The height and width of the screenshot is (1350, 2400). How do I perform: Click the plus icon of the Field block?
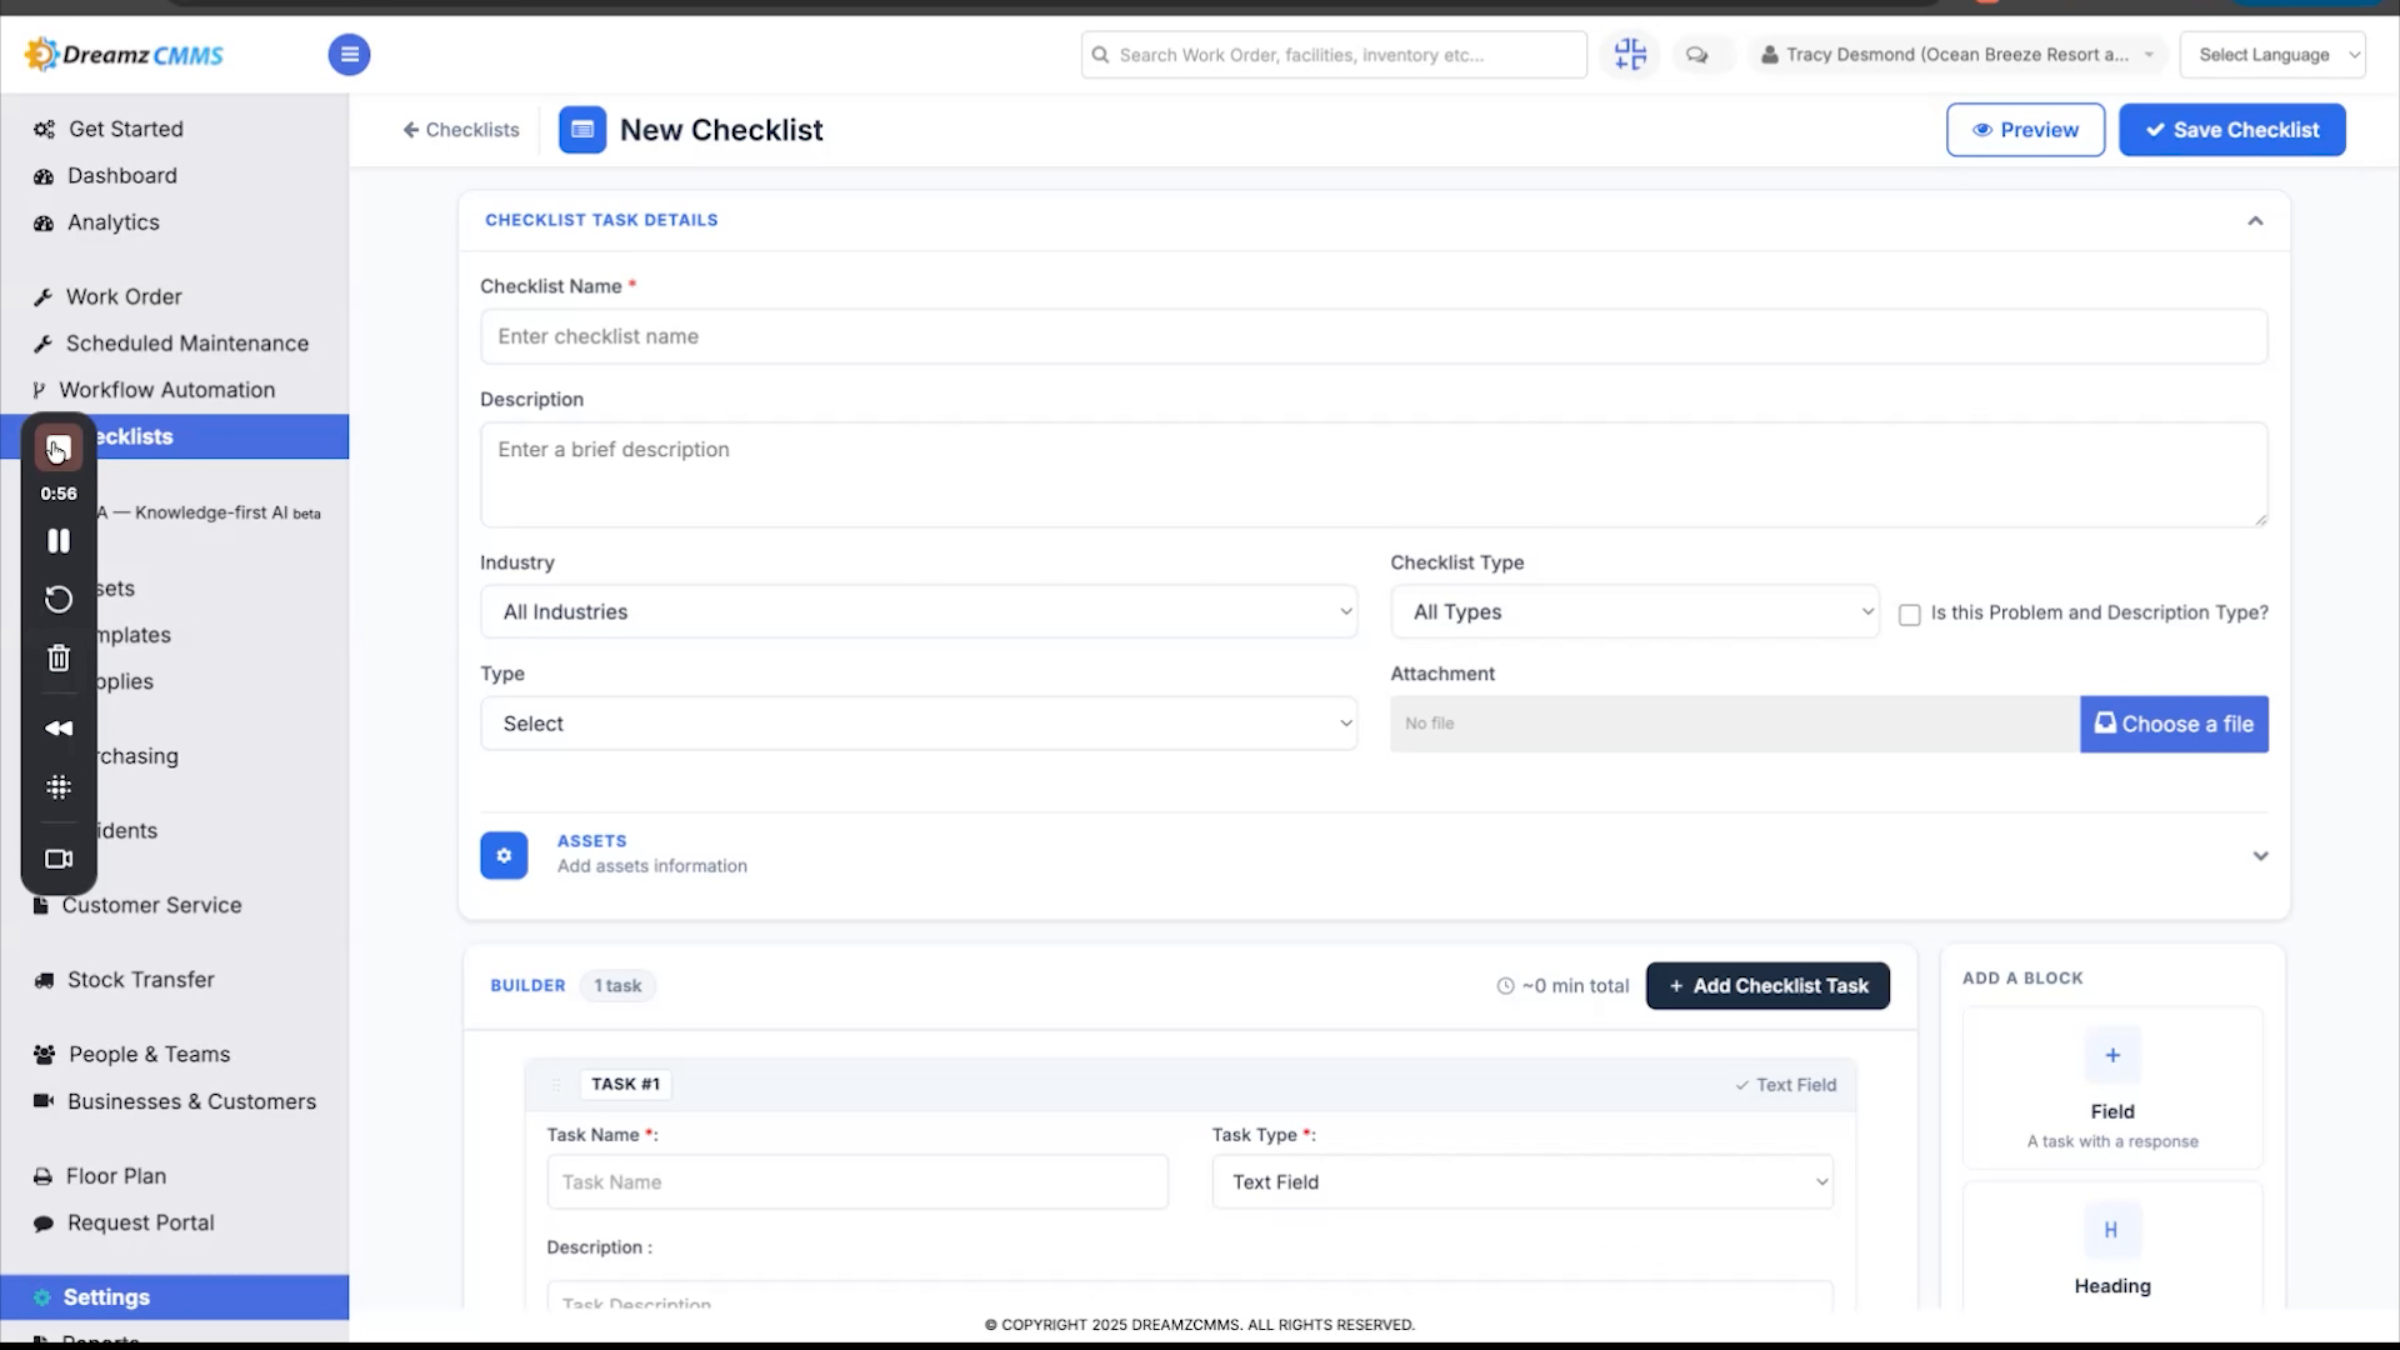coord(2112,1055)
